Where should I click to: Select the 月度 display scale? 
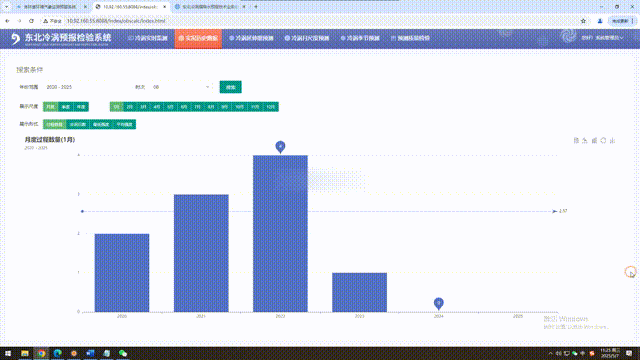click(x=50, y=107)
